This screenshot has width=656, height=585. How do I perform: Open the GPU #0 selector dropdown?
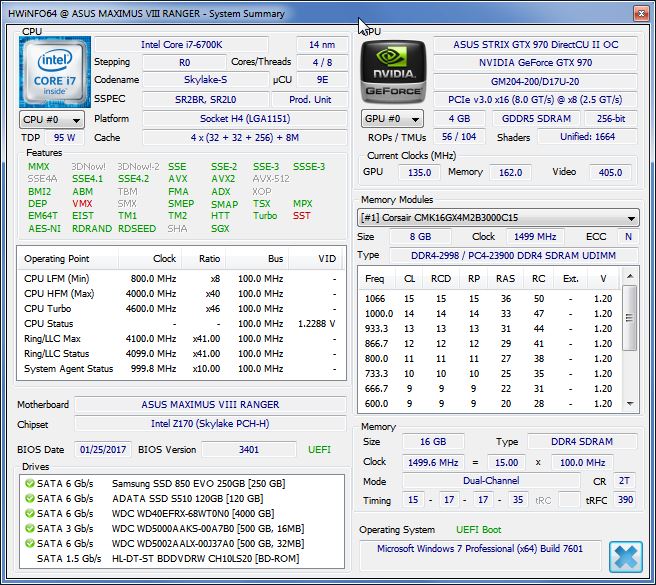pos(392,119)
